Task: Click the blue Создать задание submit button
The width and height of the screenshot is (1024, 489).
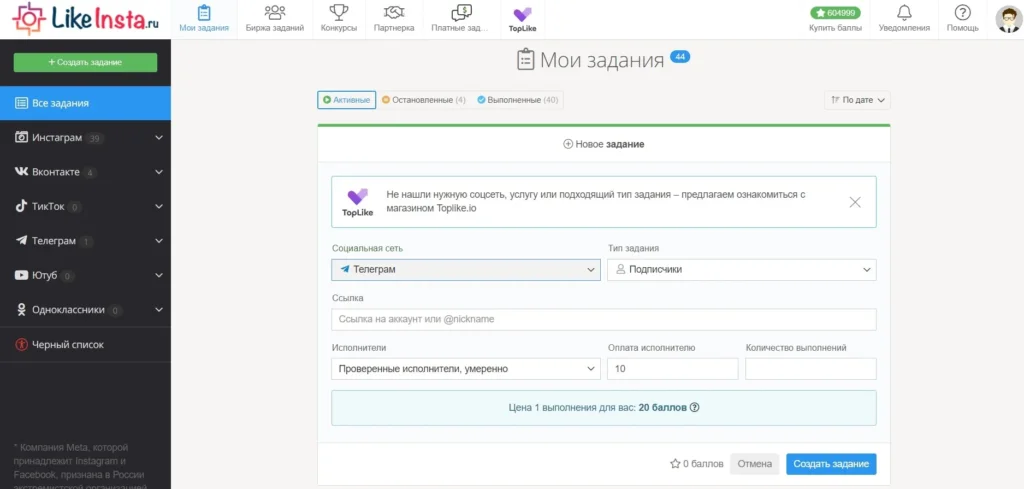Action: point(831,464)
